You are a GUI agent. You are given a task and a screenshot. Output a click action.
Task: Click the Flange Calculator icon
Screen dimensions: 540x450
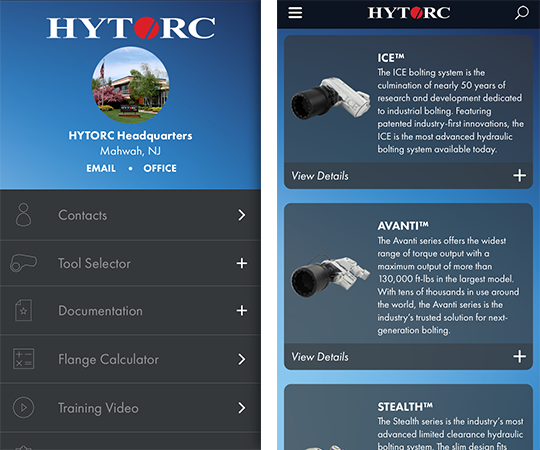(23, 359)
